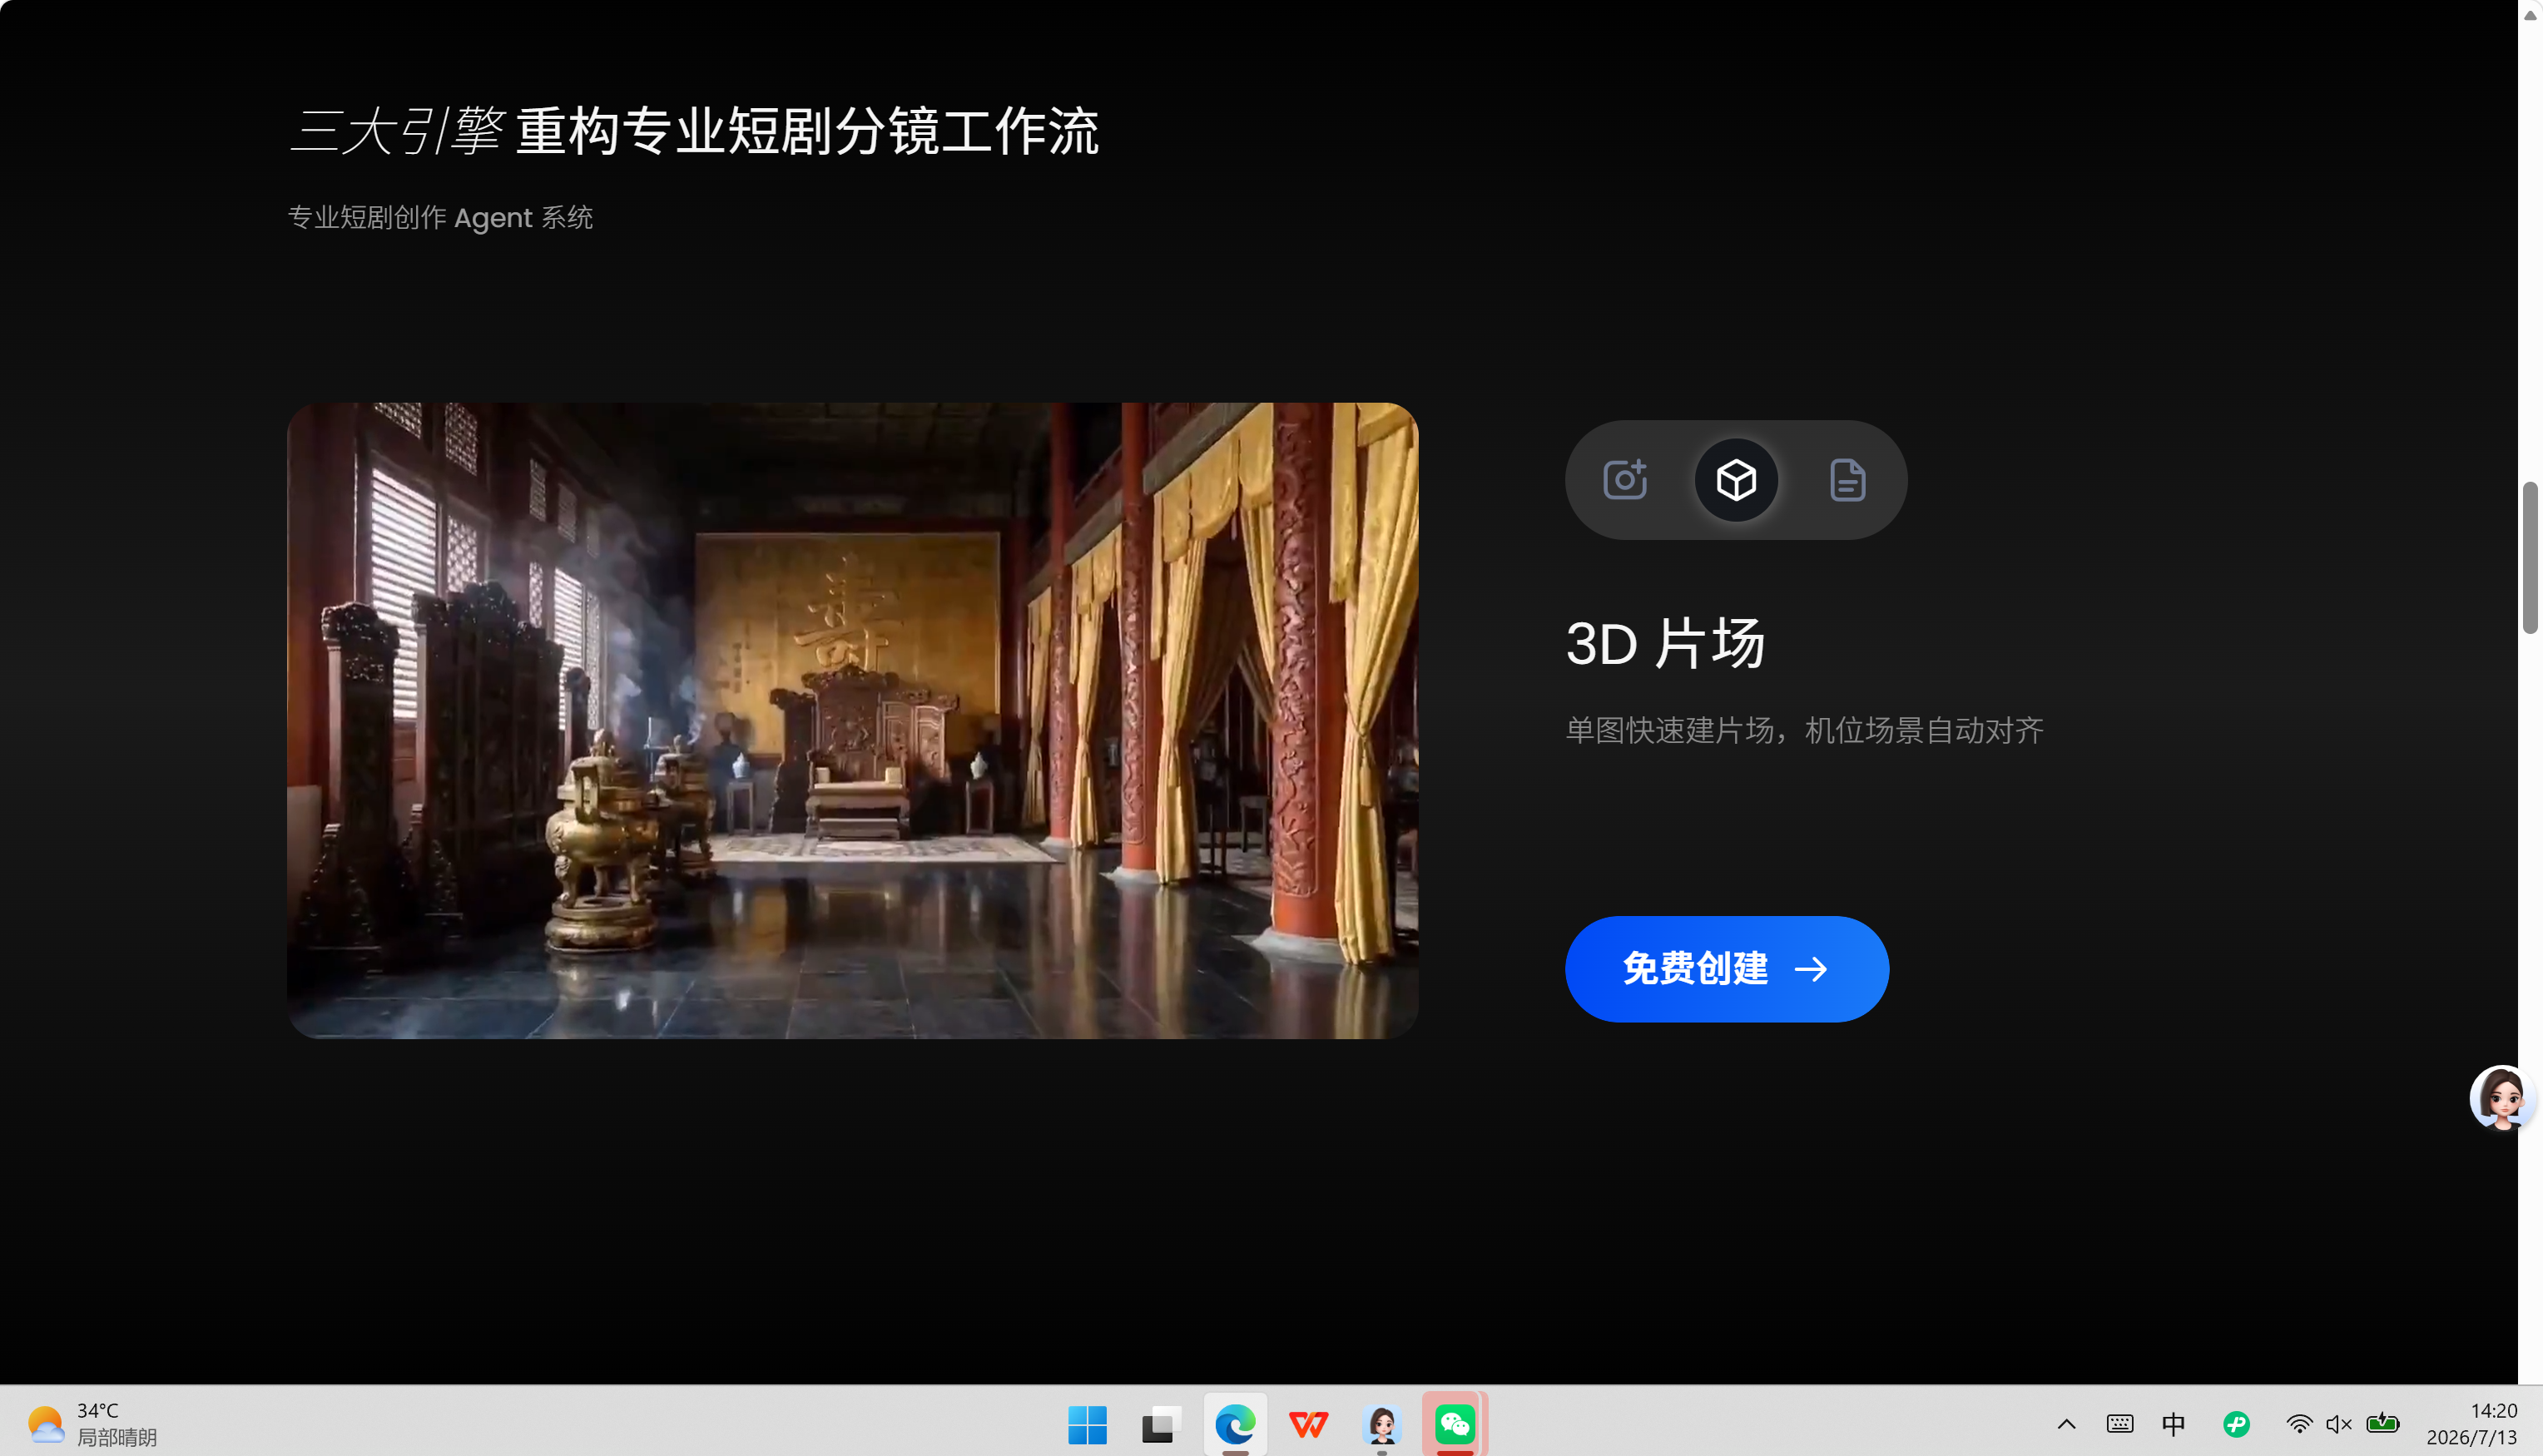
Task: Open the Wi-Fi network tray icon
Action: (2299, 1424)
